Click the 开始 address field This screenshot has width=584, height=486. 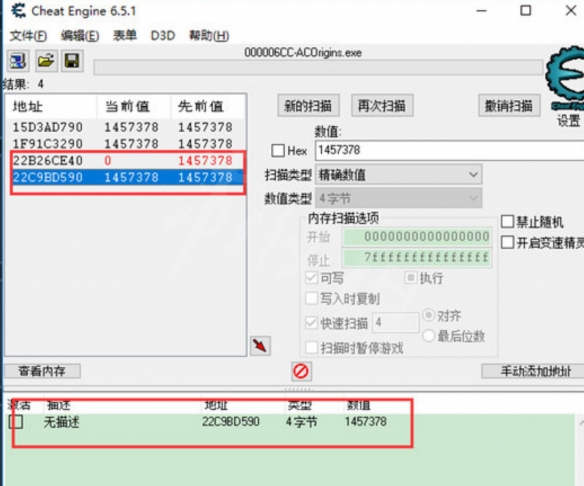pyautogui.click(x=417, y=237)
